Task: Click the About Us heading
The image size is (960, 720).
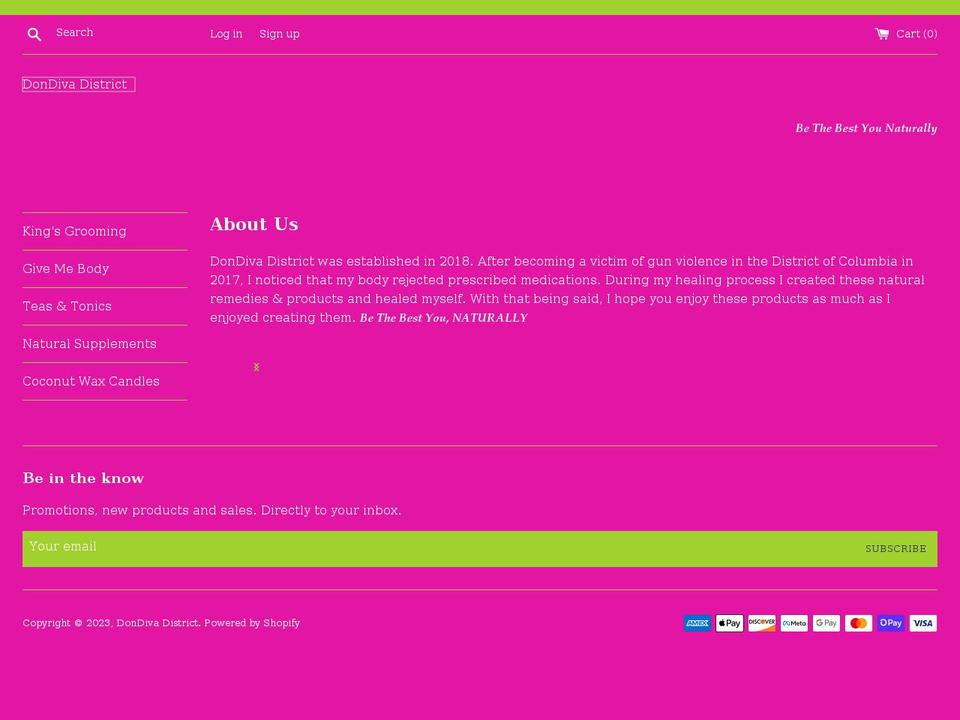Action: pos(254,224)
